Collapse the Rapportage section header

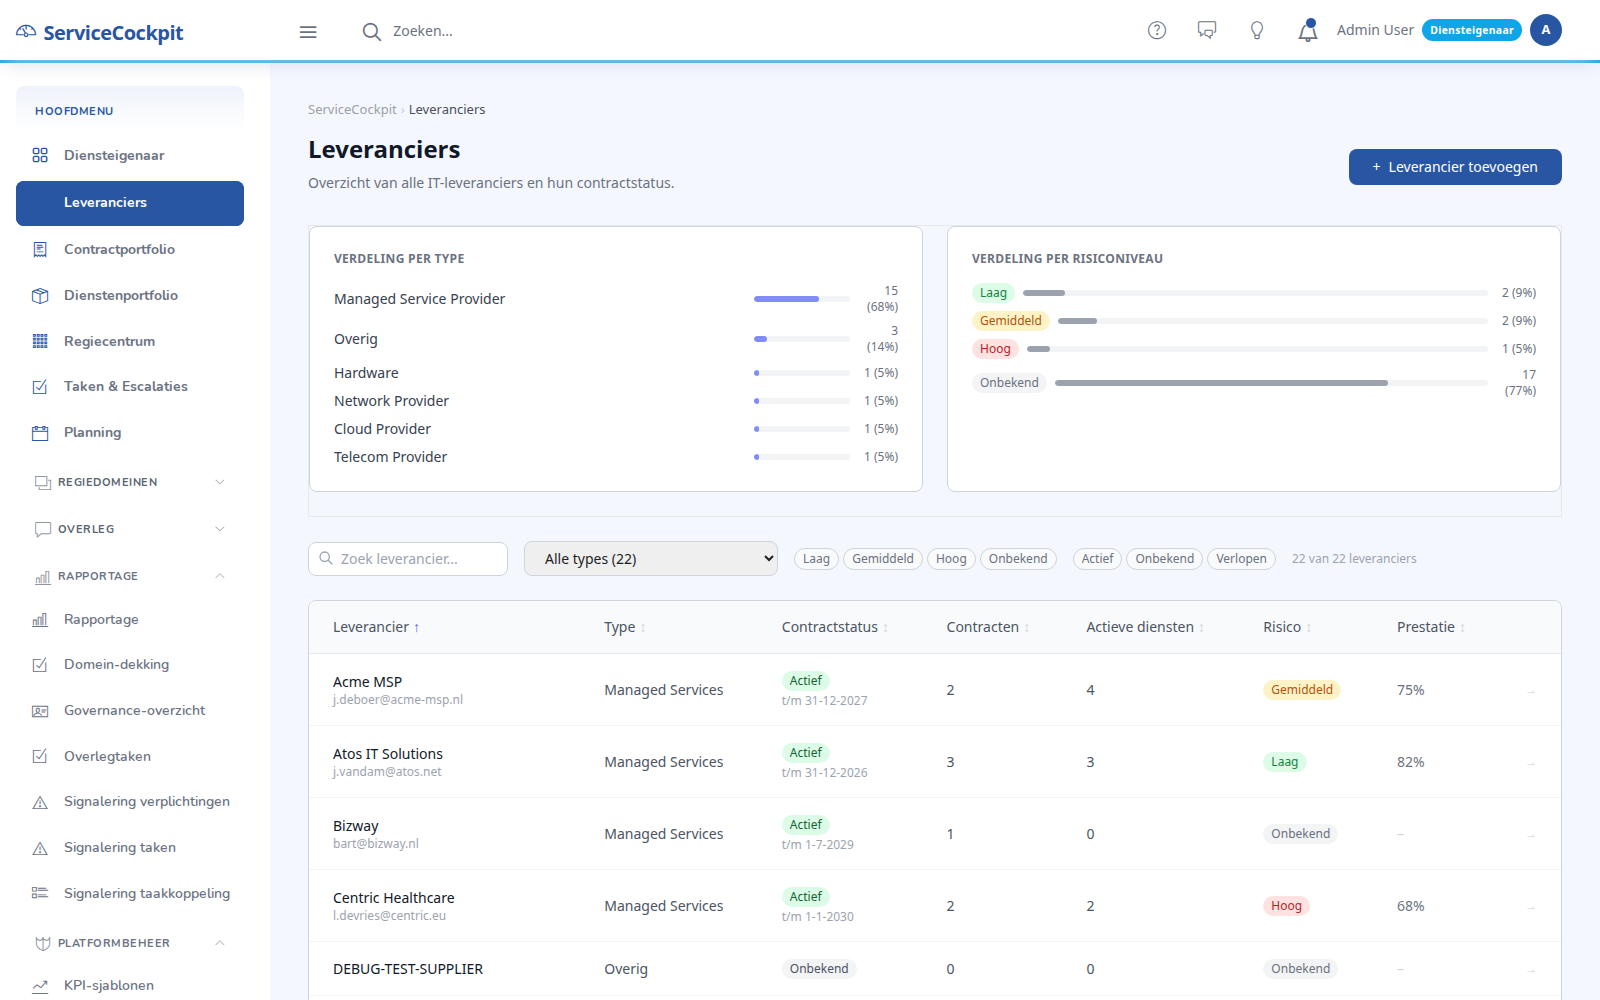(x=130, y=576)
